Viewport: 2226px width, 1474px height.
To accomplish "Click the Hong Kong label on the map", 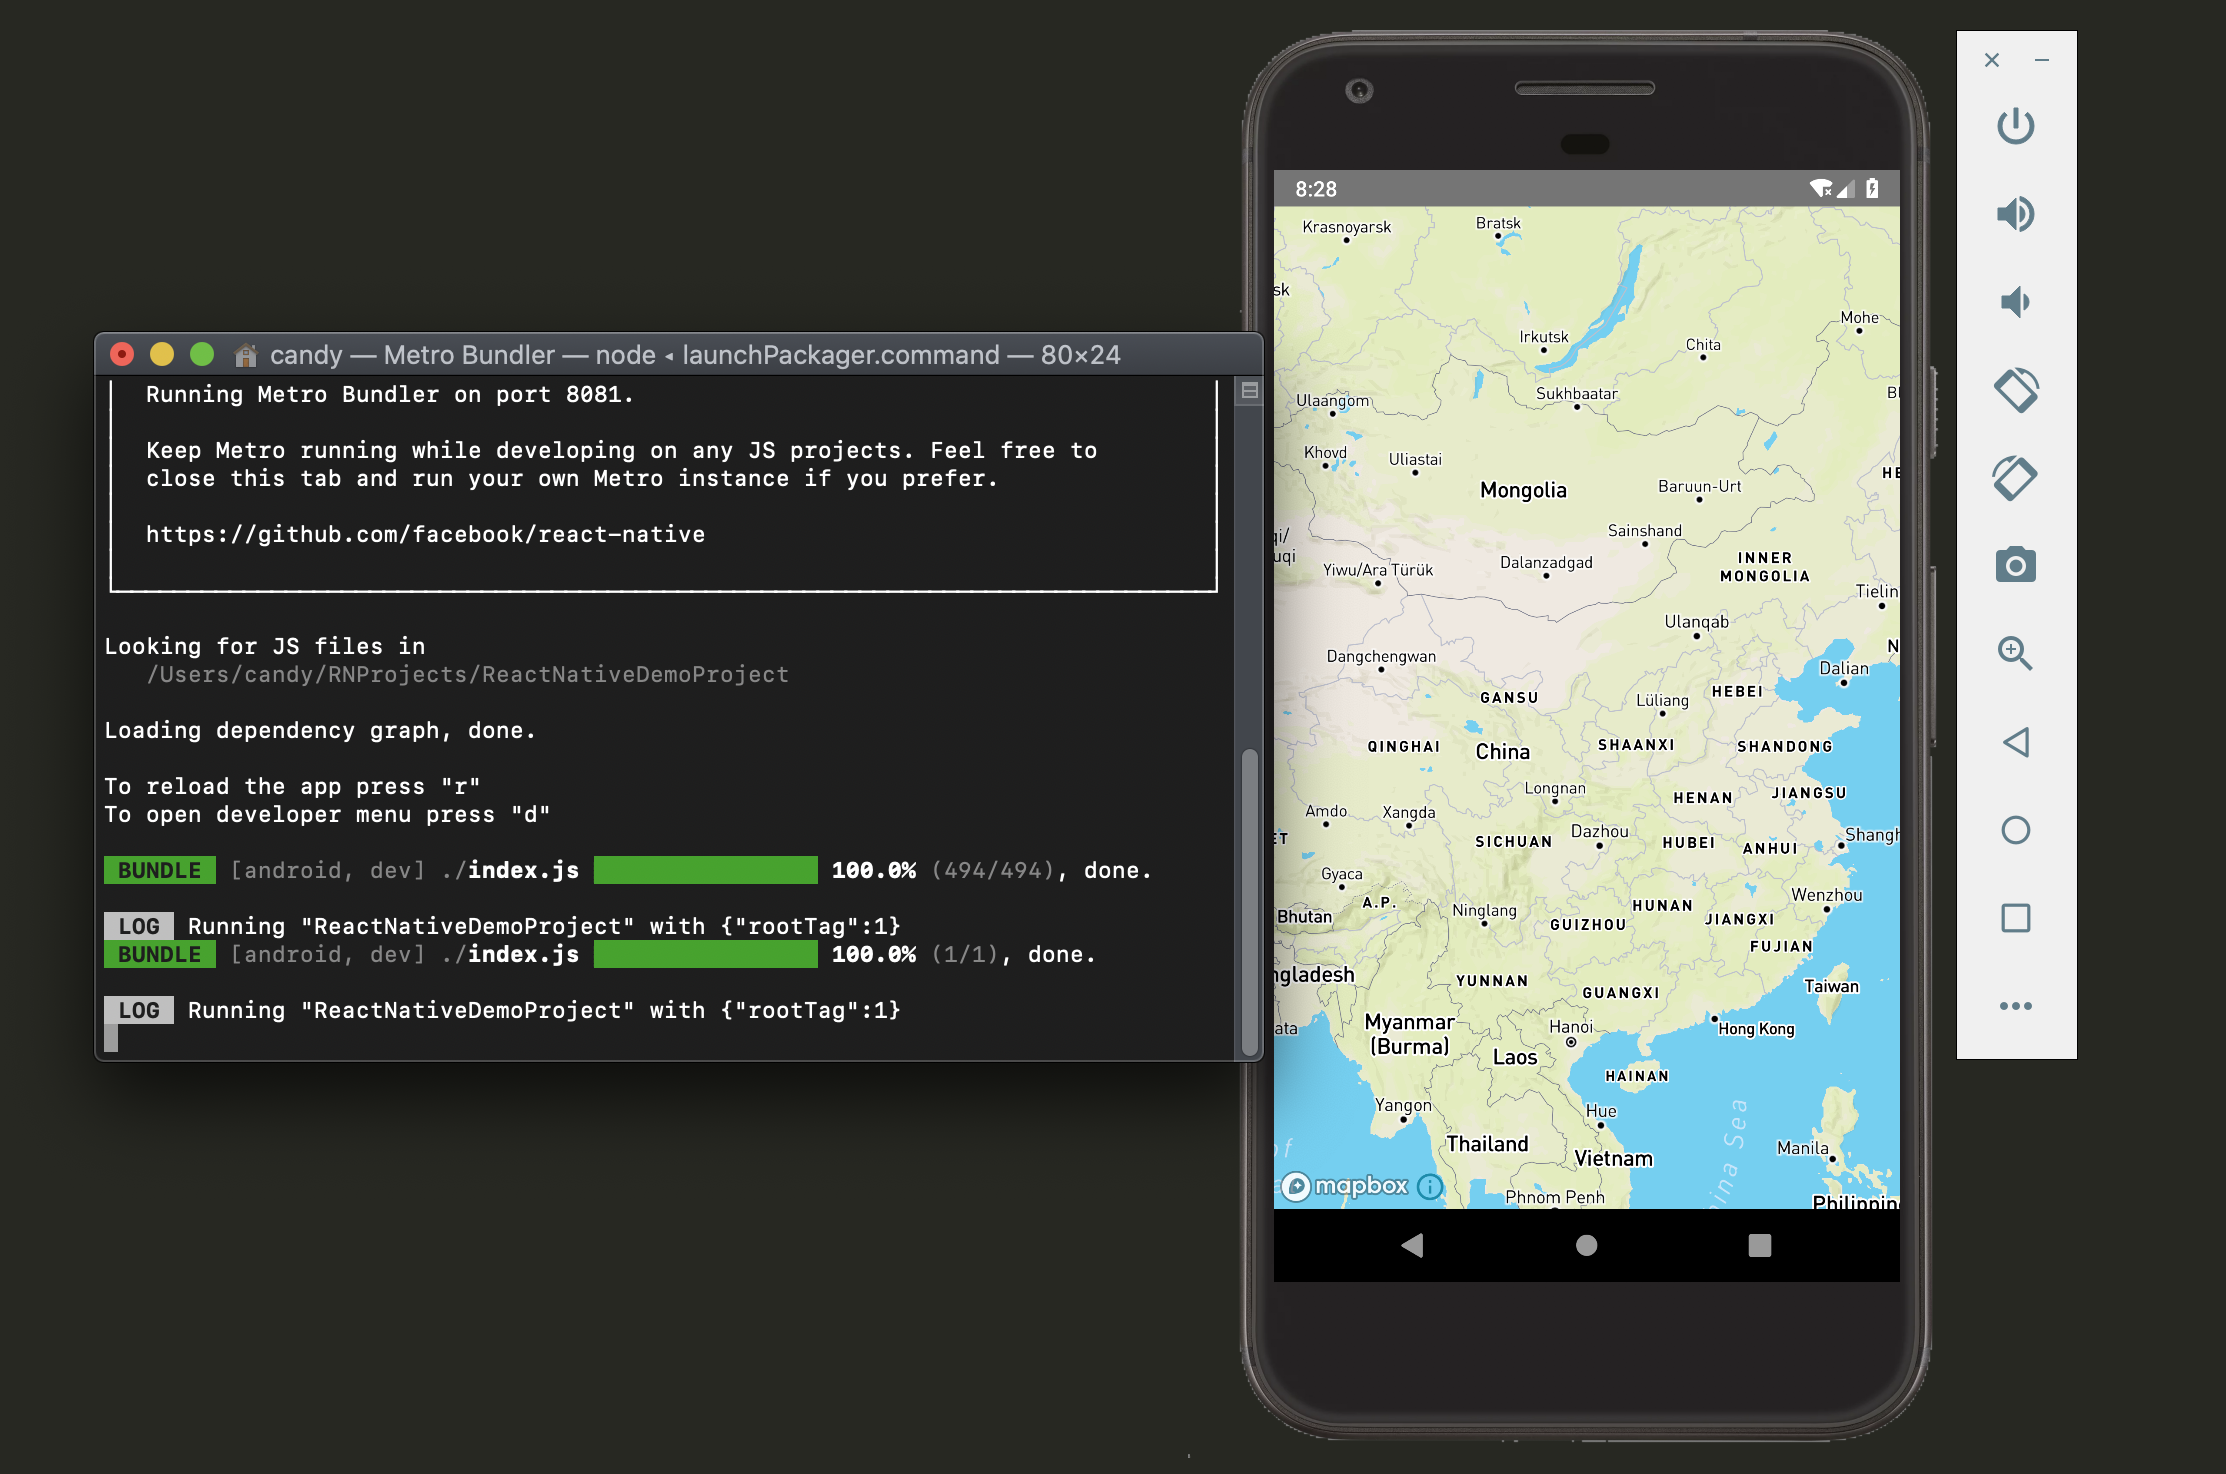I will 1756,1029.
